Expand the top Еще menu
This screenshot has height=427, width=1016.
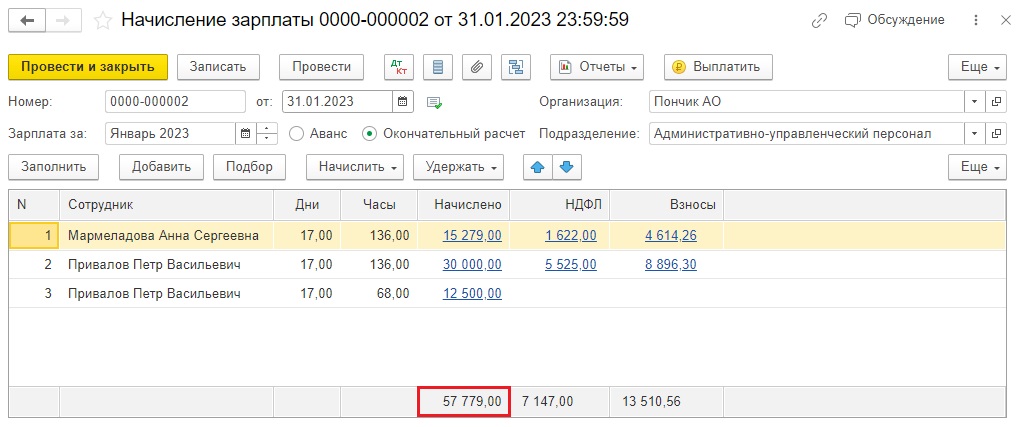point(977,67)
